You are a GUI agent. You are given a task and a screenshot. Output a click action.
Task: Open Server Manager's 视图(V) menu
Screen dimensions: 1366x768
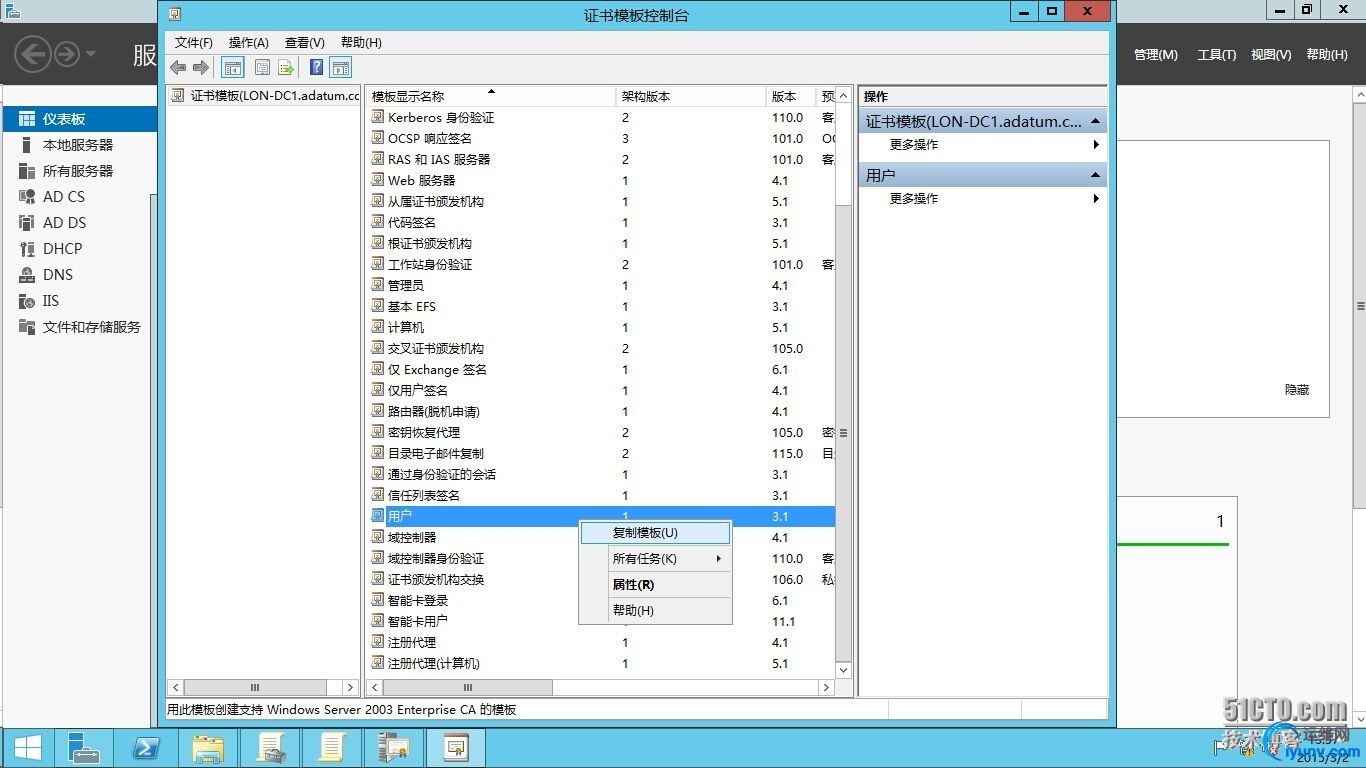coord(1271,55)
